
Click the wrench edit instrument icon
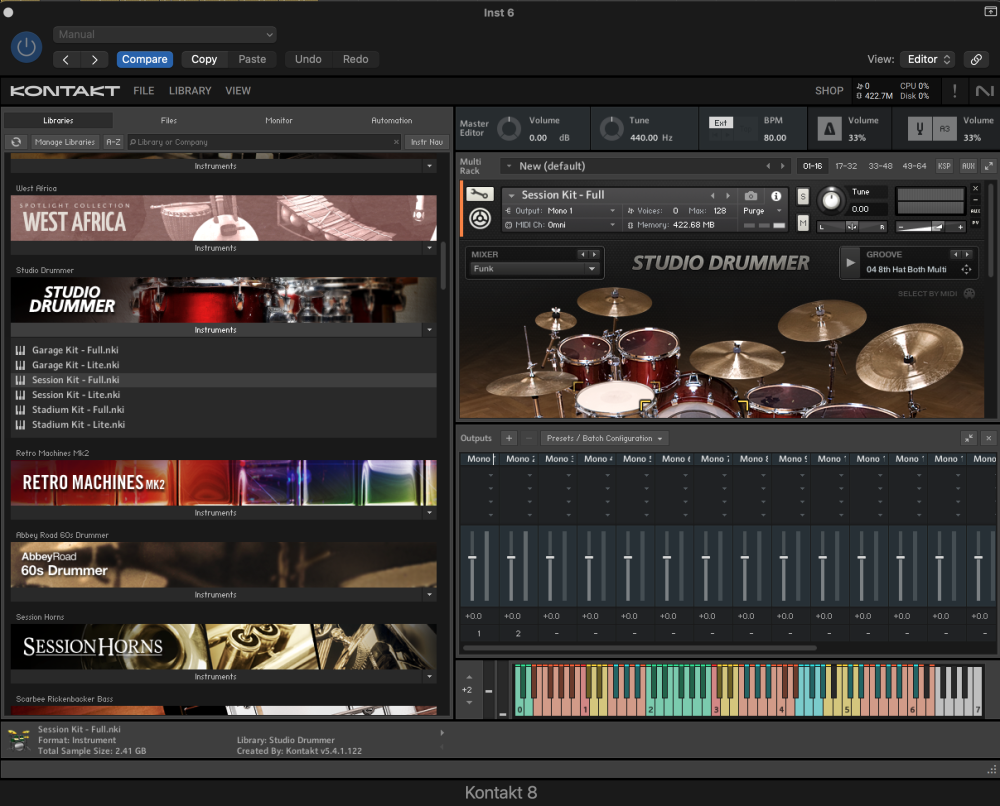480,194
